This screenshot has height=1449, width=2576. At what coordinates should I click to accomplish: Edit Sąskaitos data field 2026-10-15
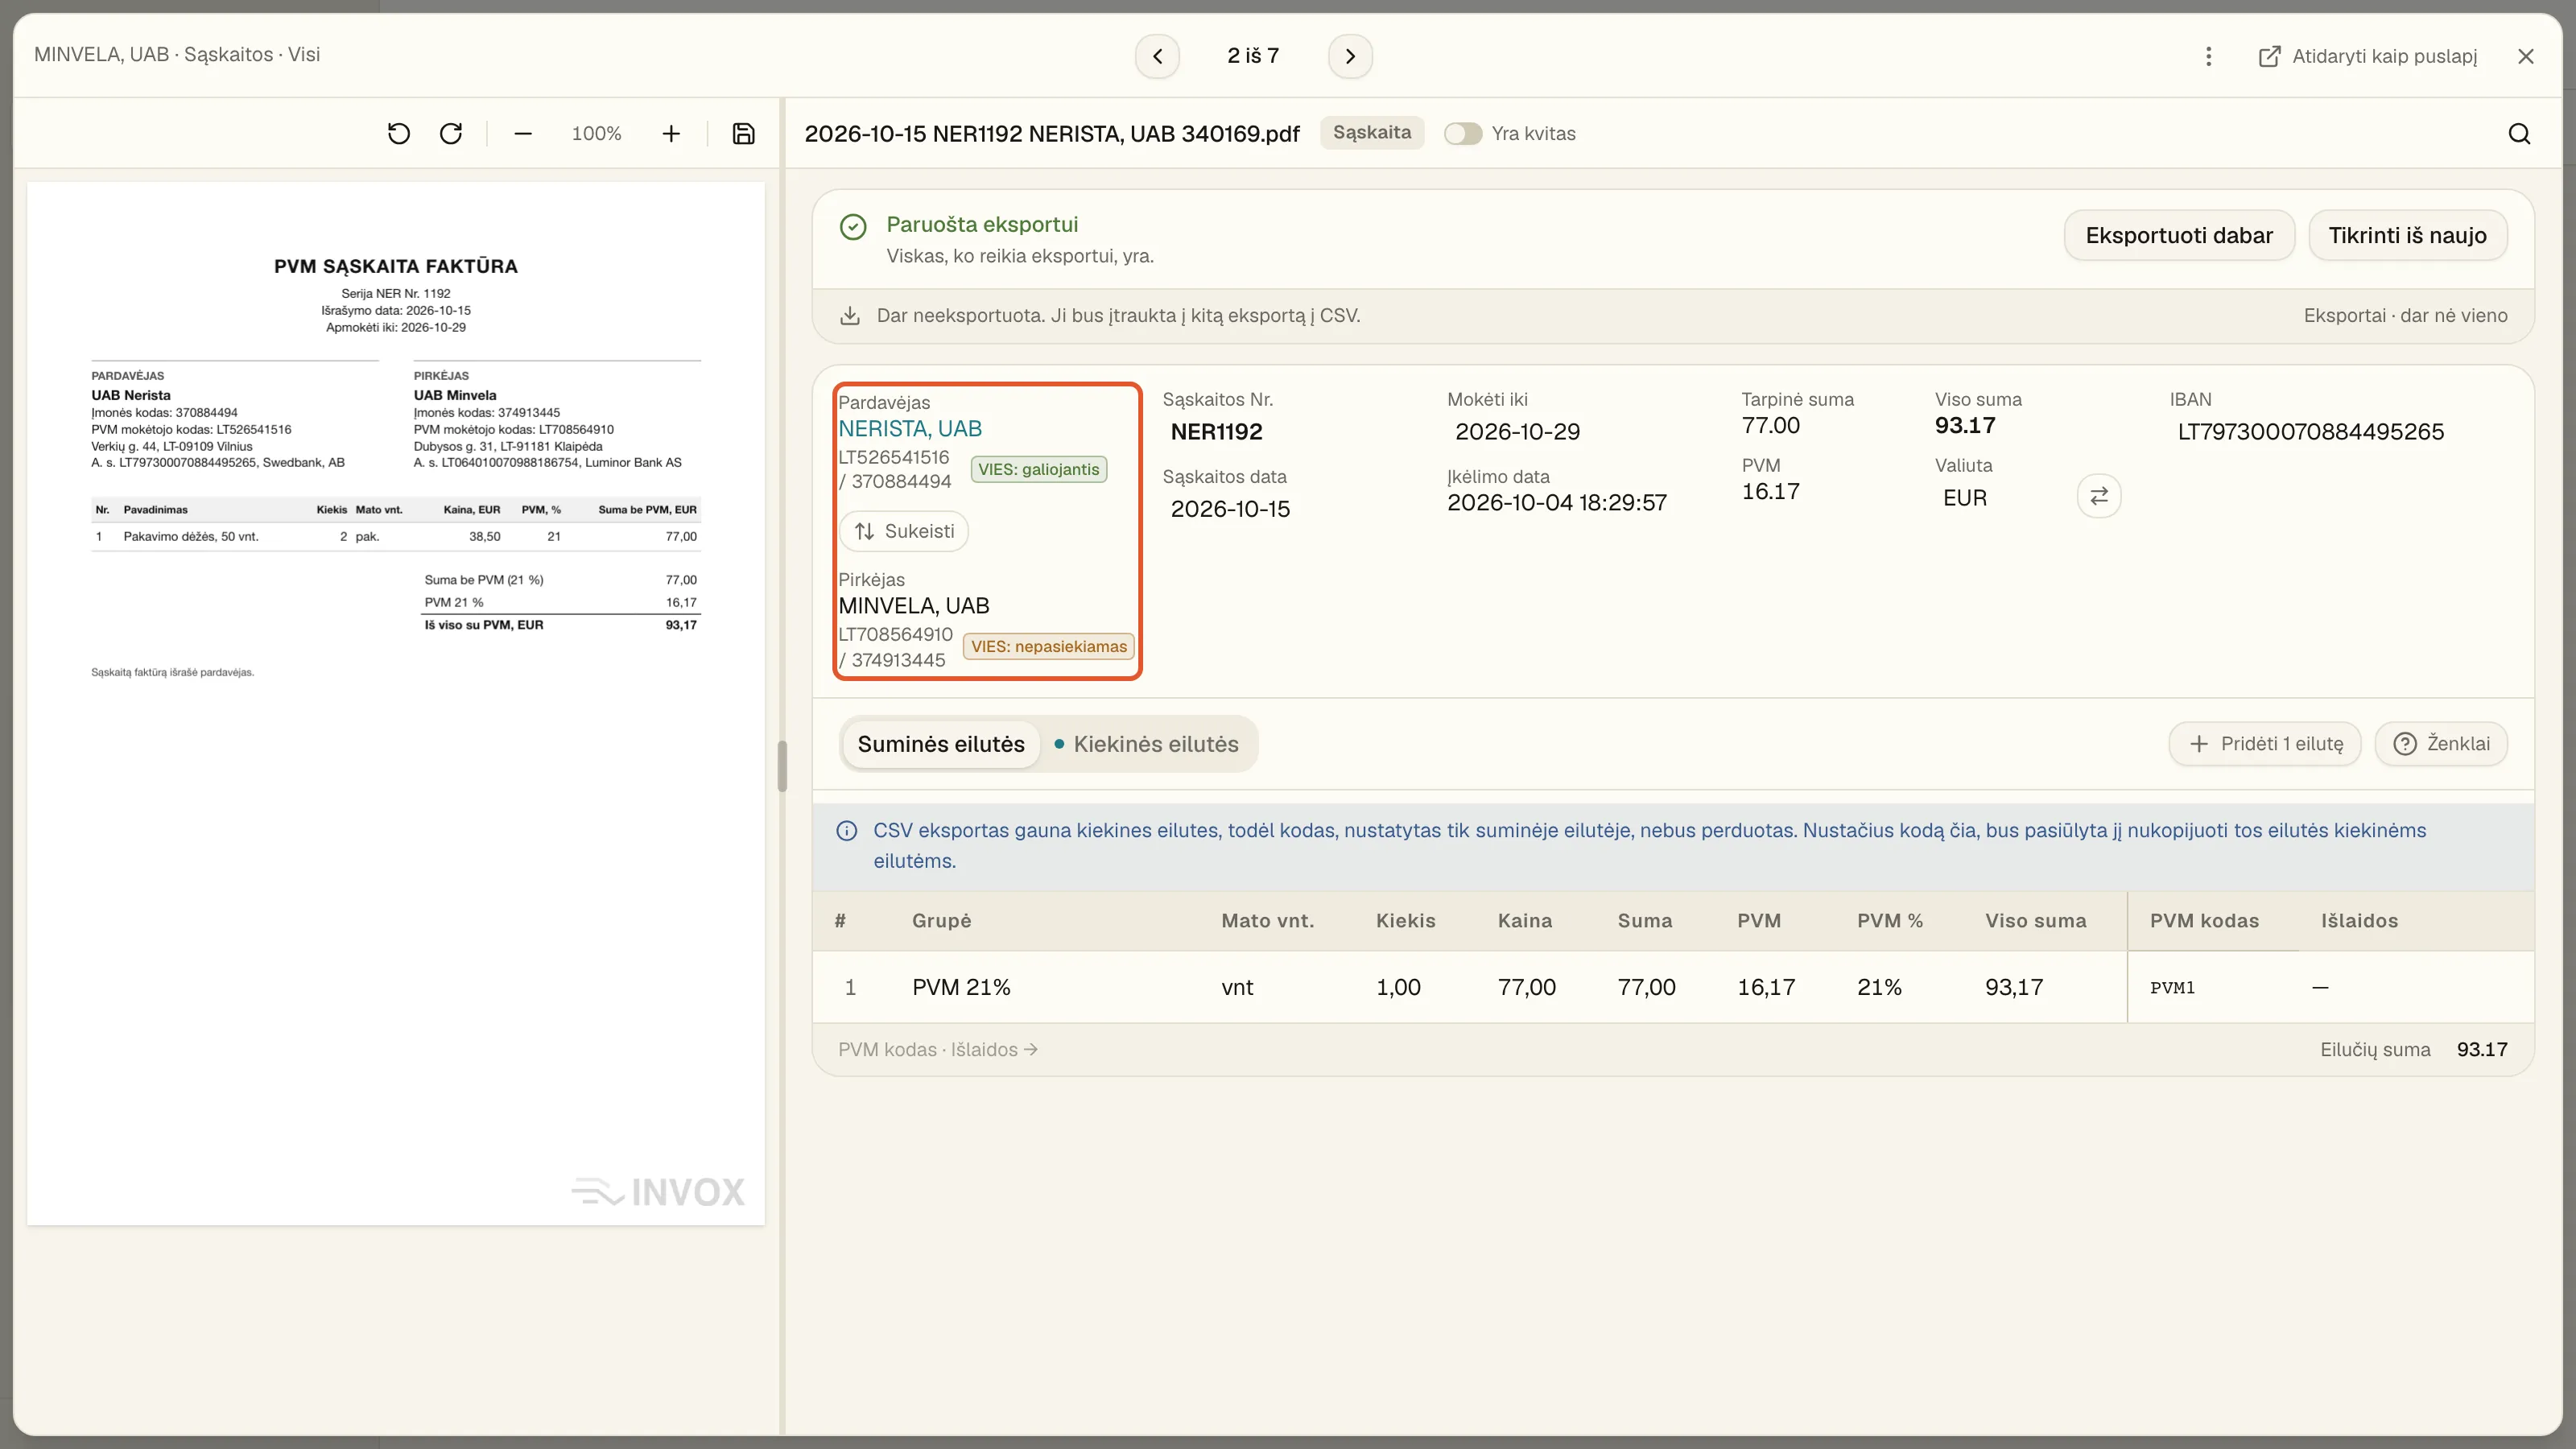1230,509
